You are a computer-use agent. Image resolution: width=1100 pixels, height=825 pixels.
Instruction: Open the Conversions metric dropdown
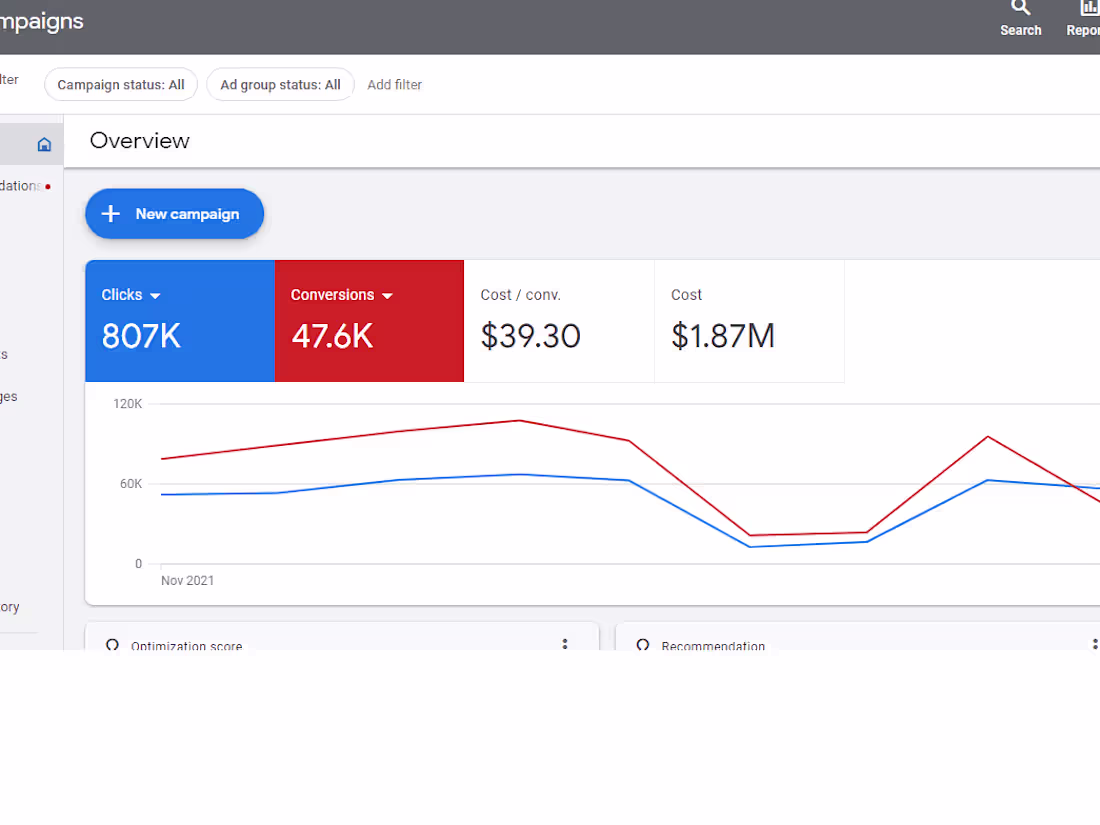388,295
